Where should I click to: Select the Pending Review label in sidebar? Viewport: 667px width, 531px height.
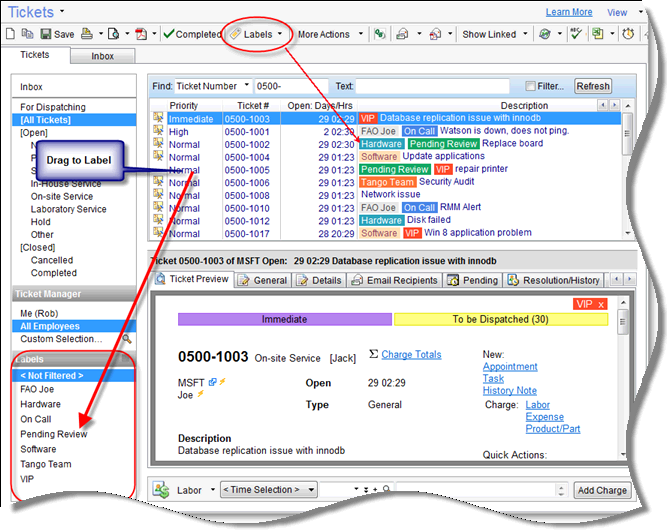click(54, 434)
